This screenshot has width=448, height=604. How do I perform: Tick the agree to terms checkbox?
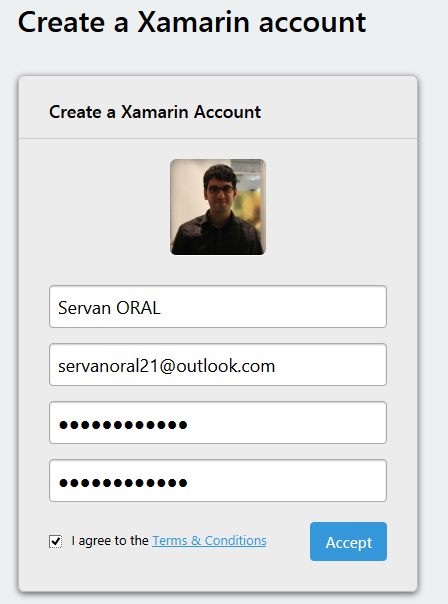[55, 541]
